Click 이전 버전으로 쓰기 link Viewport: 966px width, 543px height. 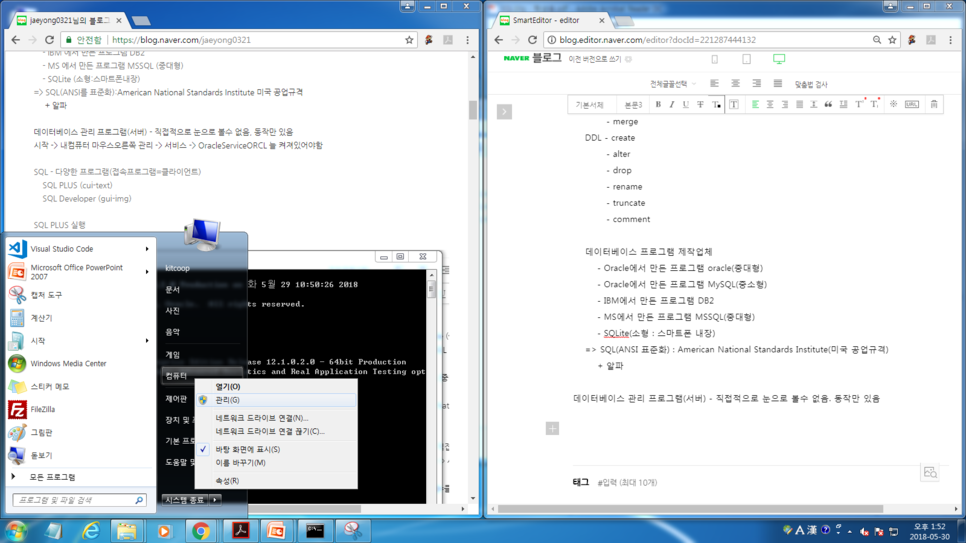tap(595, 59)
